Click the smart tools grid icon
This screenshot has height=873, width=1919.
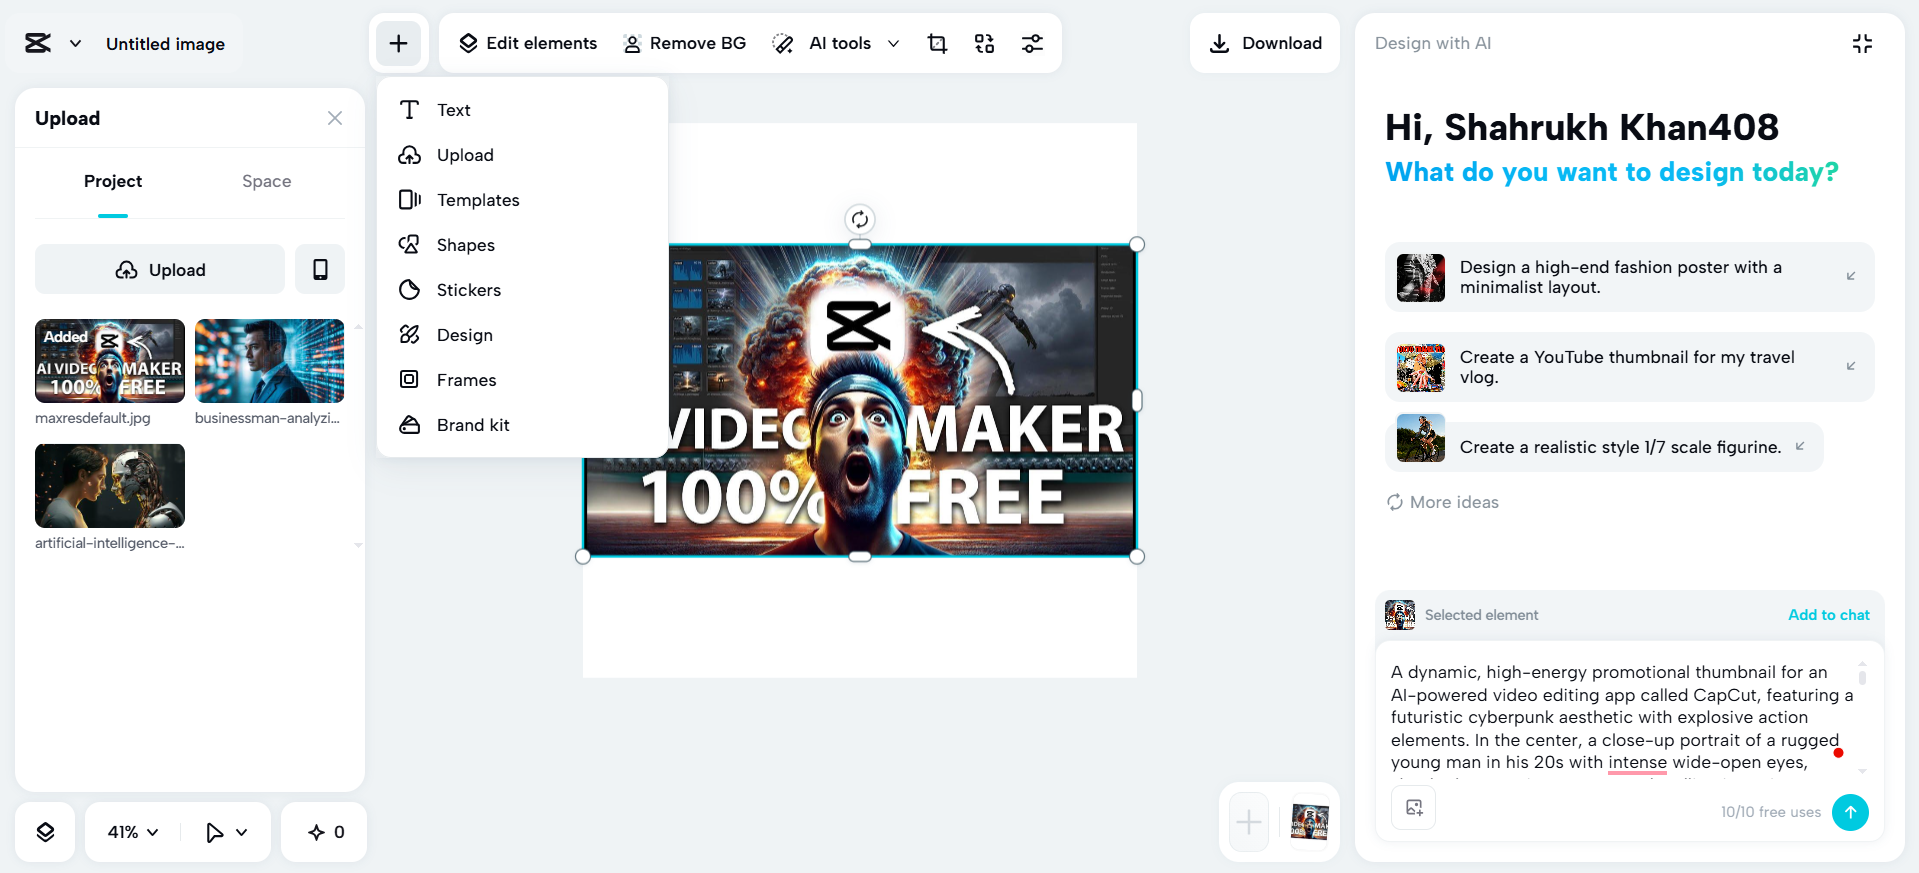pyautogui.click(x=984, y=43)
